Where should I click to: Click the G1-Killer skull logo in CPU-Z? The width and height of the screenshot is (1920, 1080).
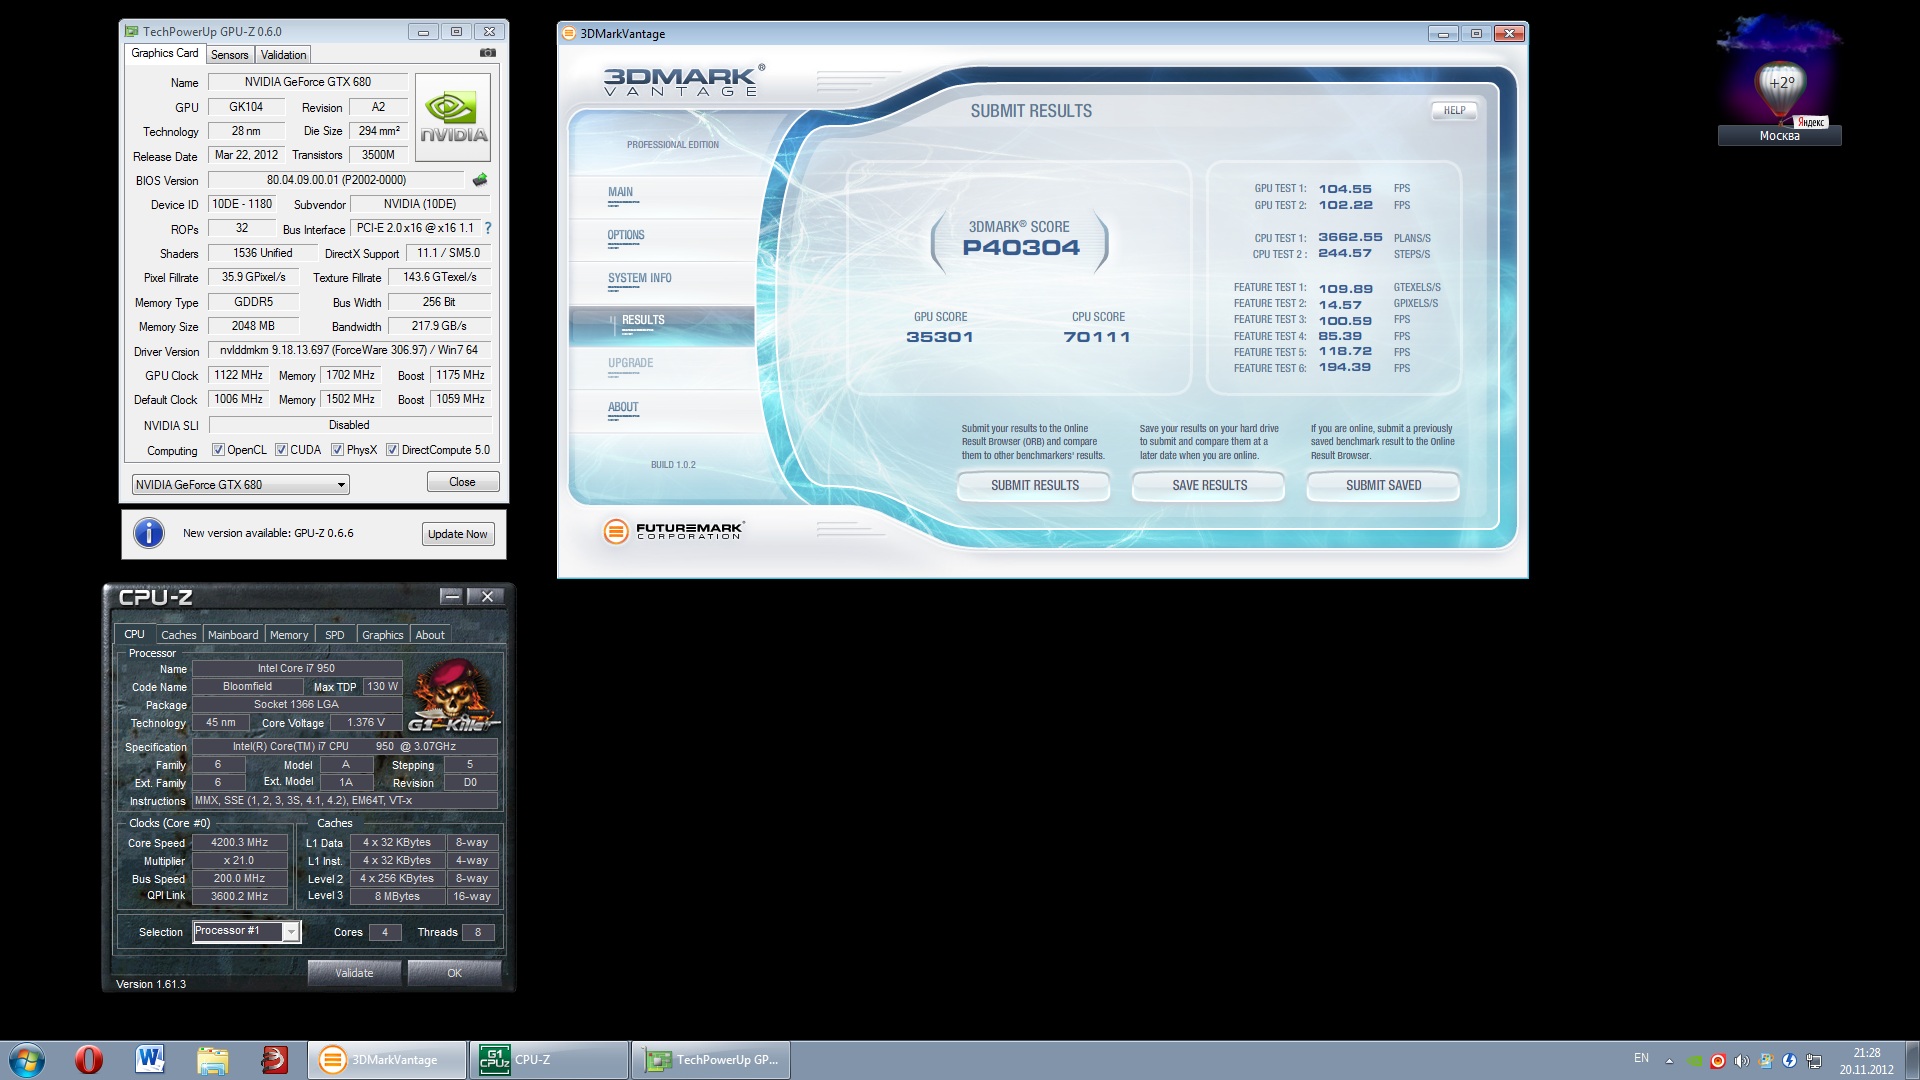tap(453, 695)
